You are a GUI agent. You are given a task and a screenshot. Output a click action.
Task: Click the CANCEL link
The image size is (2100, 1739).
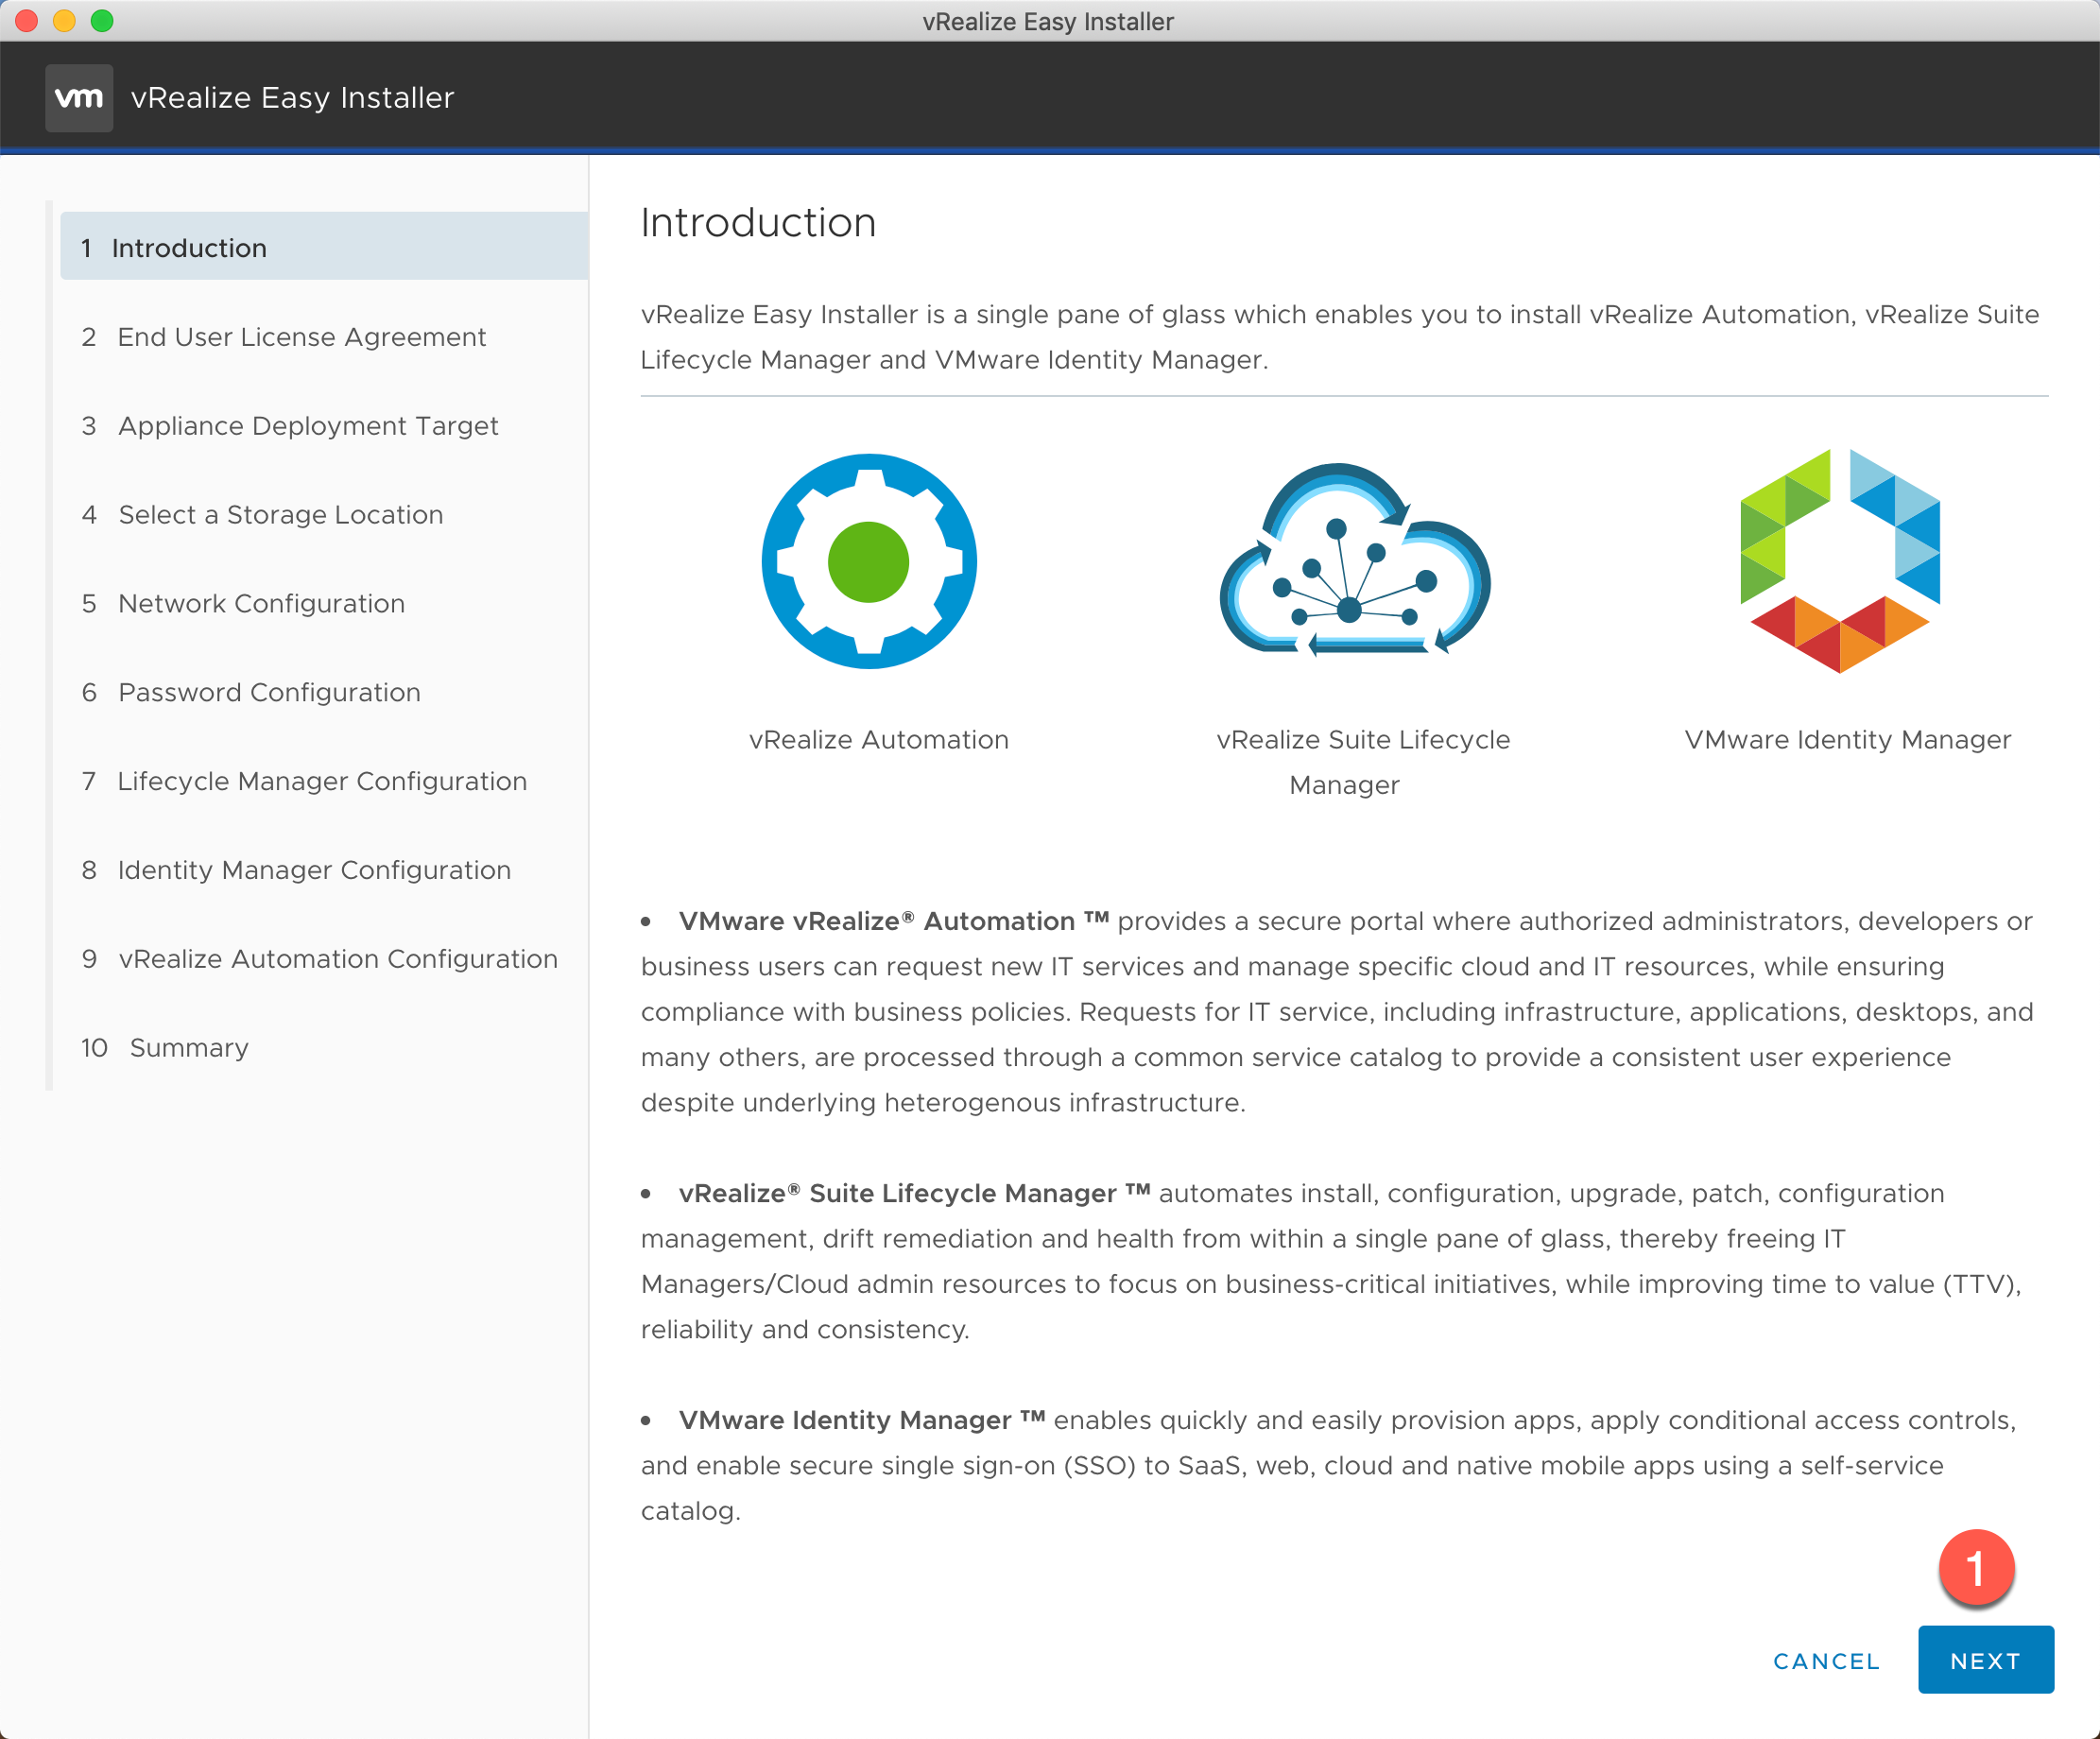pyautogui.click(x=1826, y=1661)
